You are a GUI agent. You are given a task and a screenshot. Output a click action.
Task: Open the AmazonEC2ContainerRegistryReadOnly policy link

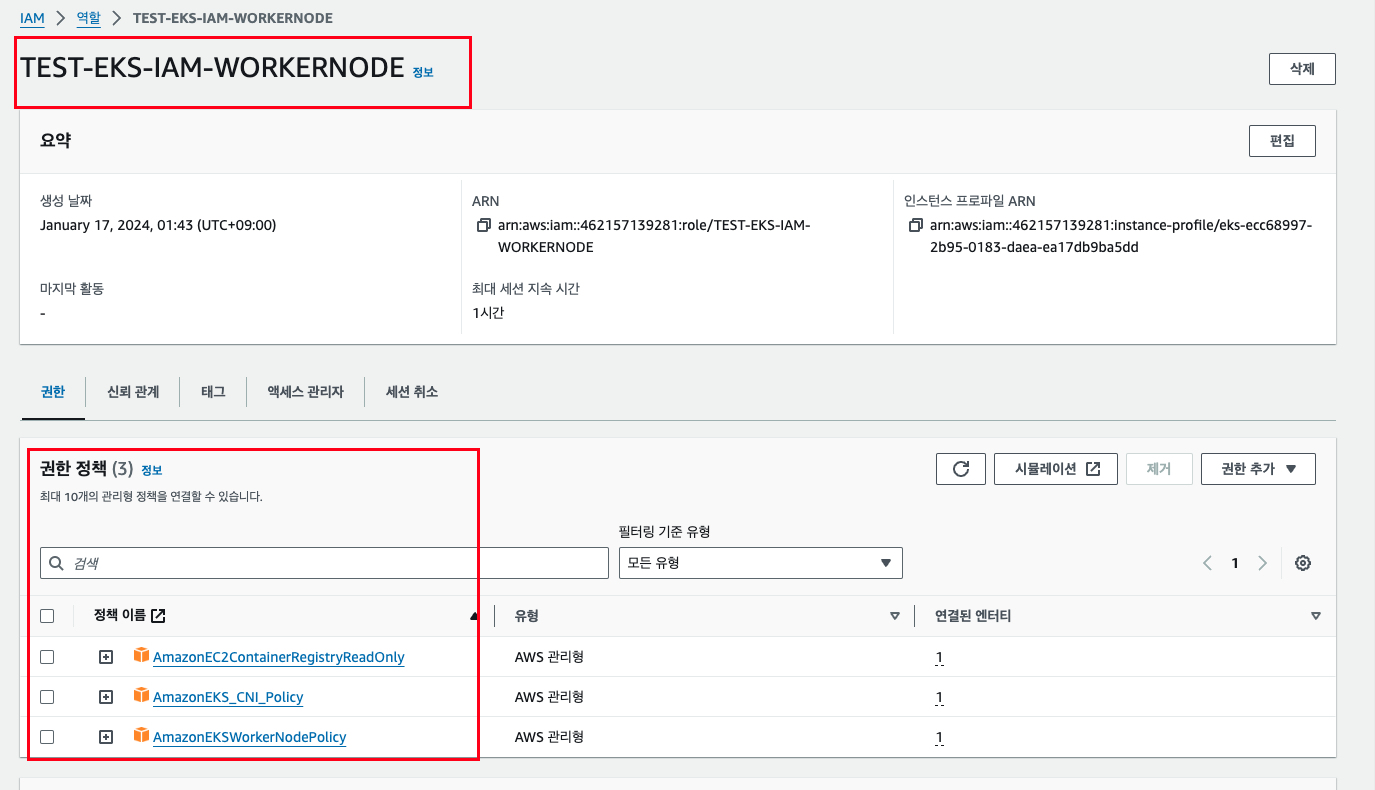pos(279,657)
